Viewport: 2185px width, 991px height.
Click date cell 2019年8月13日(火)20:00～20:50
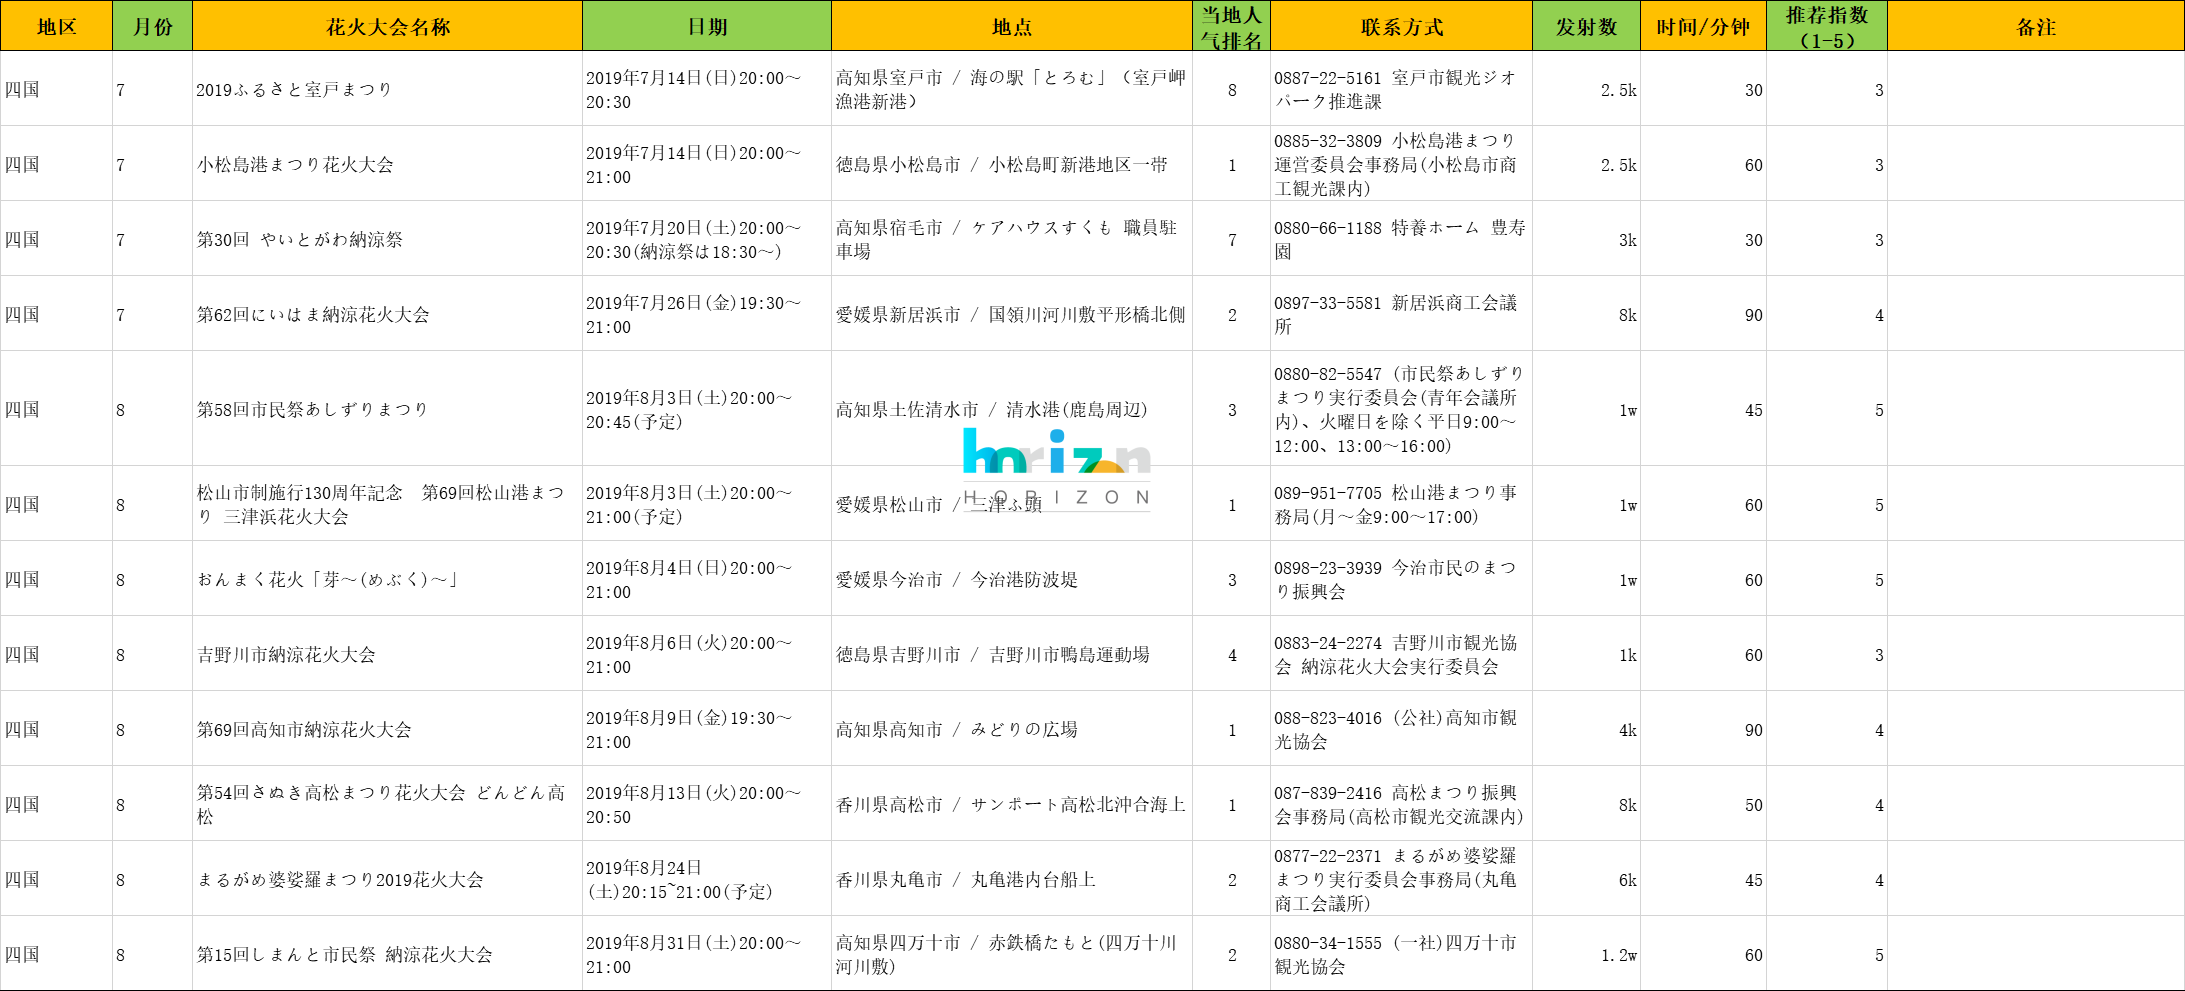coord(707,804)
